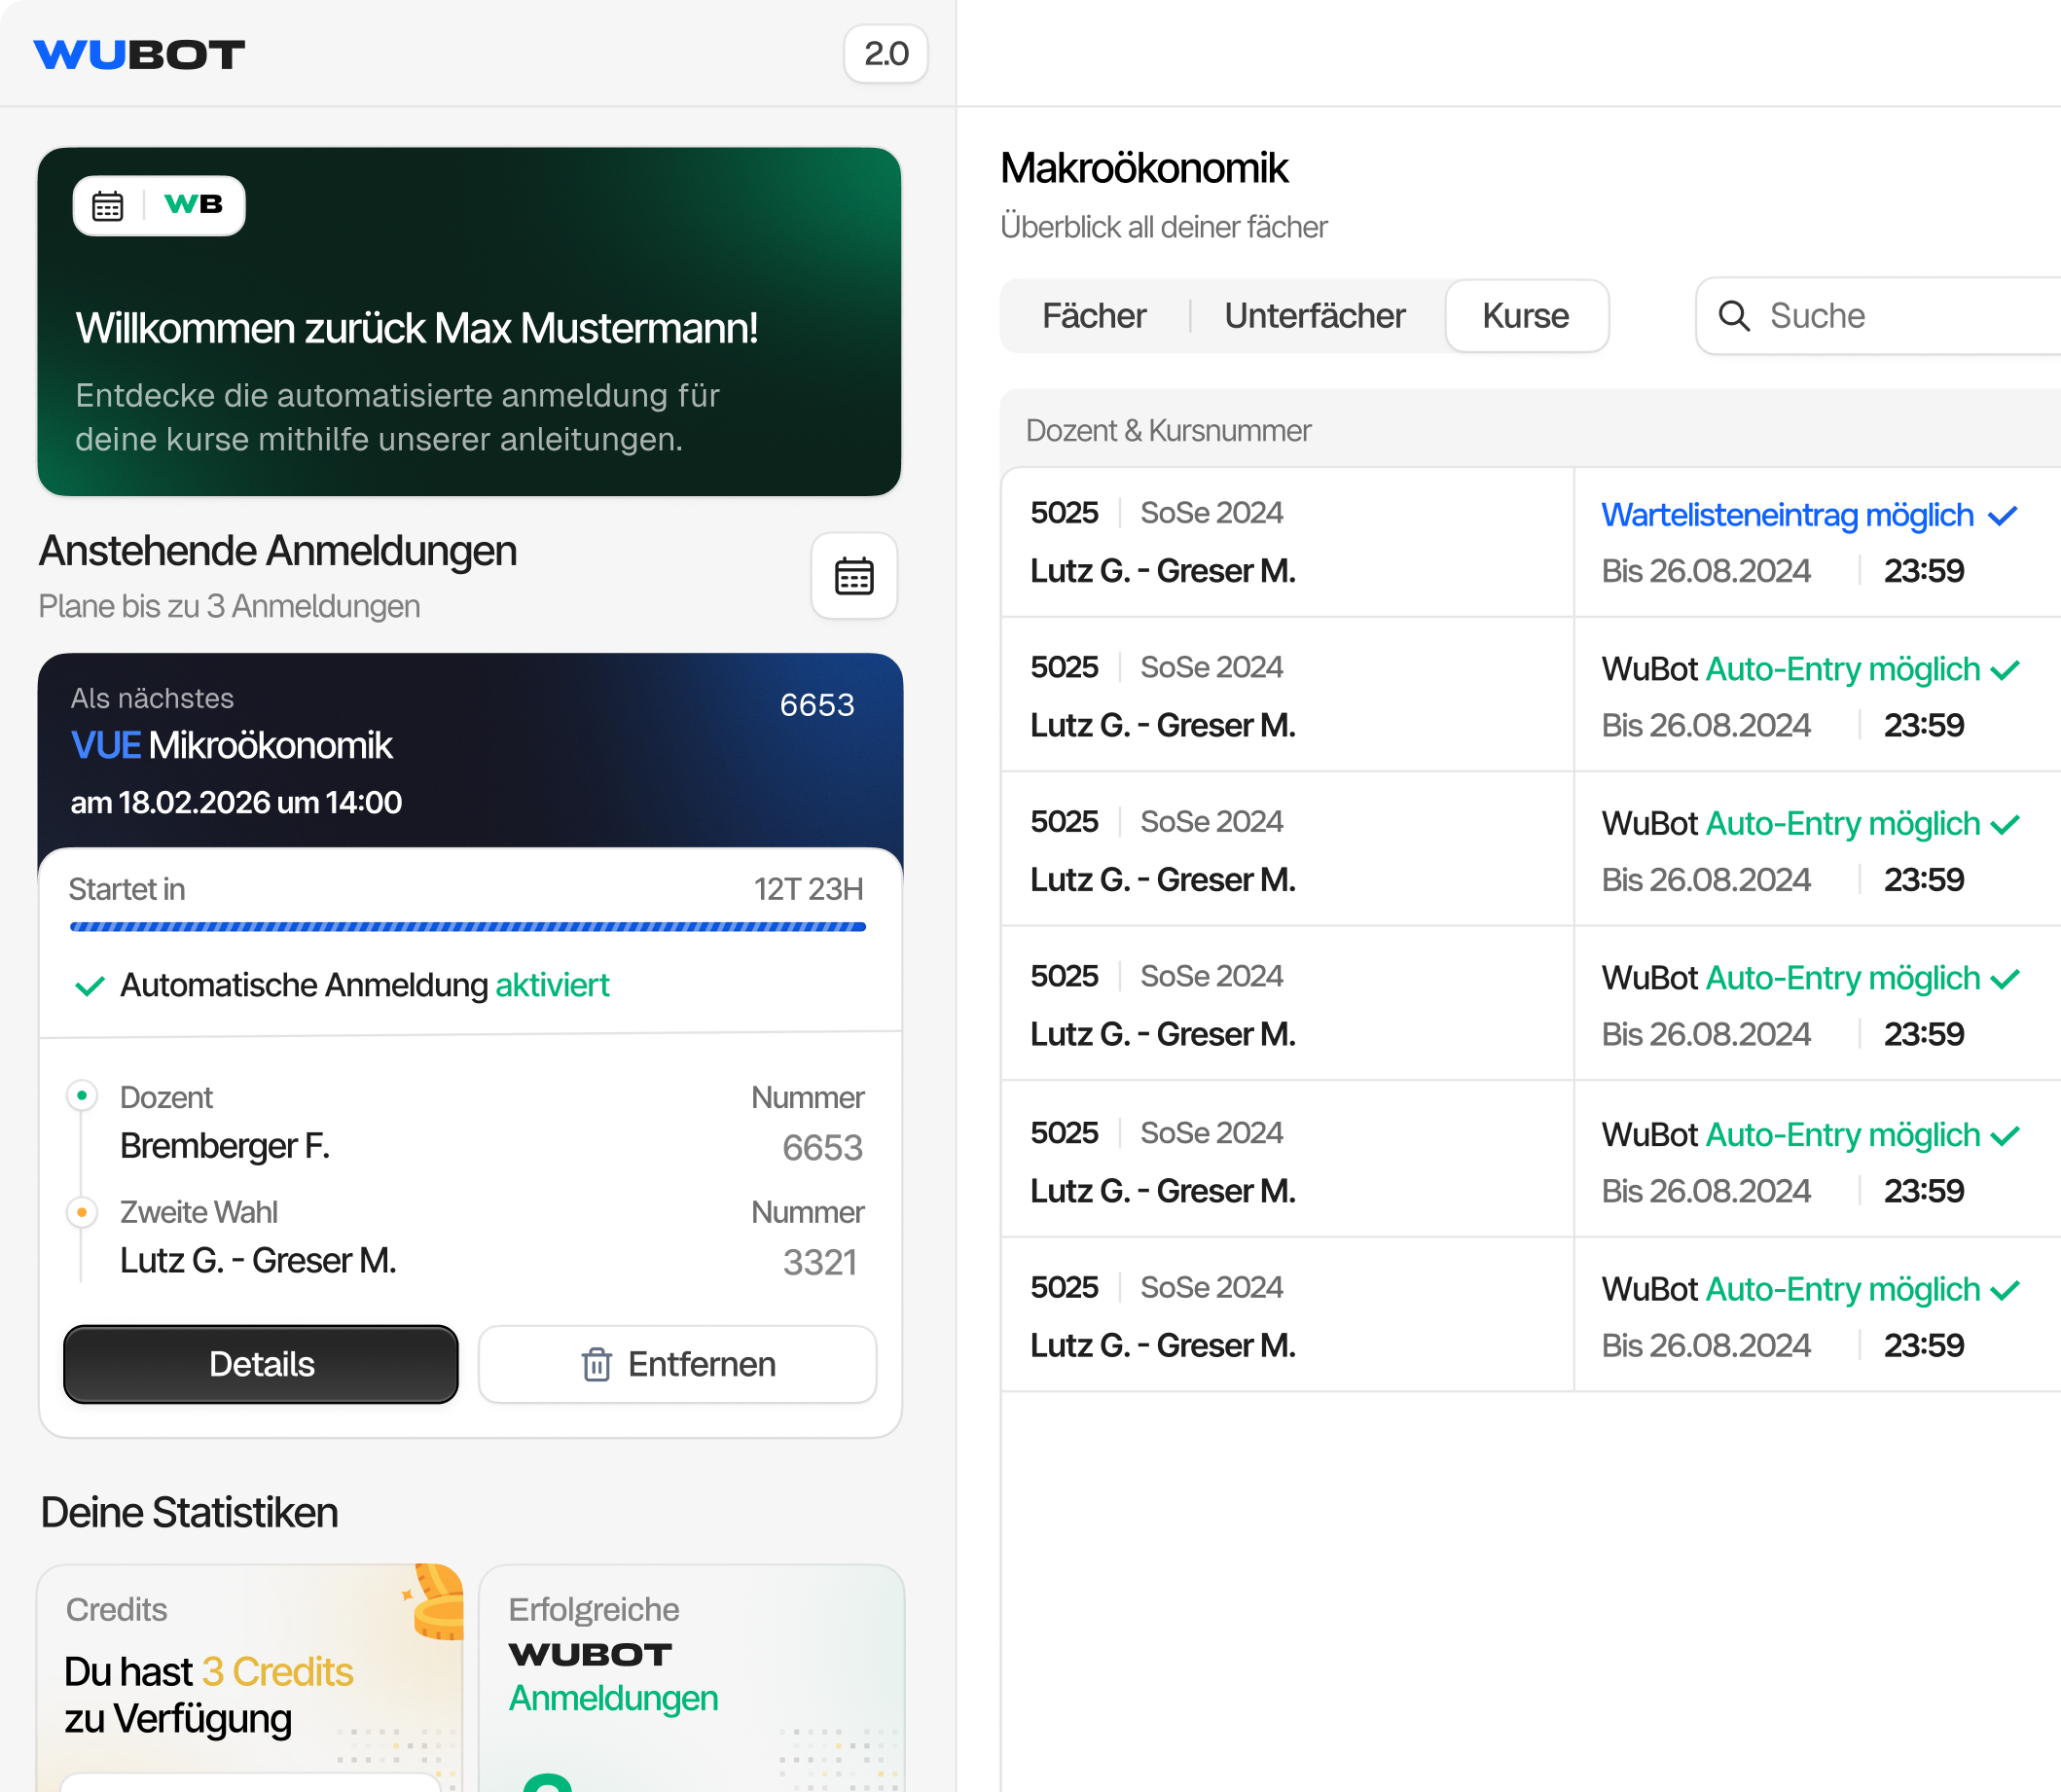2061x1792 pixels.
Task: Switch to the Unterfächer tab
Action: point(1314,315)
